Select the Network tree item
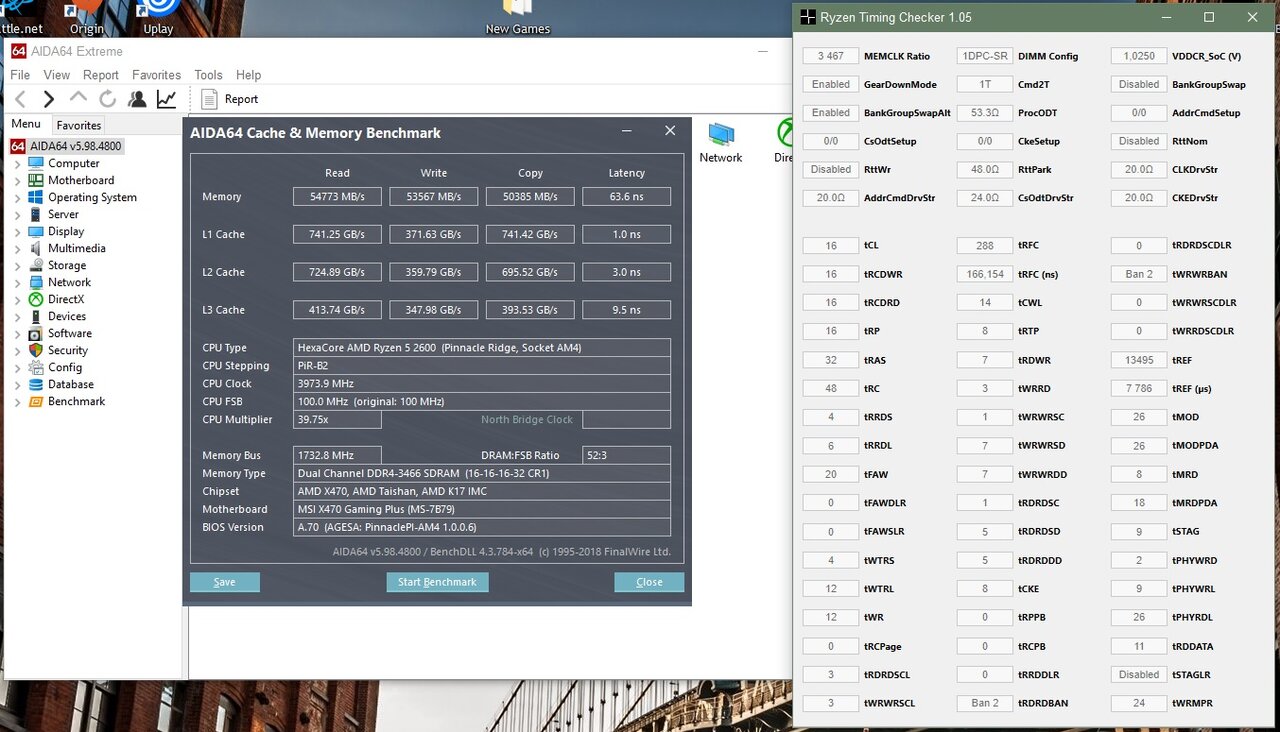Image resolution: width=1280 pixels, height=732 pixels. pos(69,282)
